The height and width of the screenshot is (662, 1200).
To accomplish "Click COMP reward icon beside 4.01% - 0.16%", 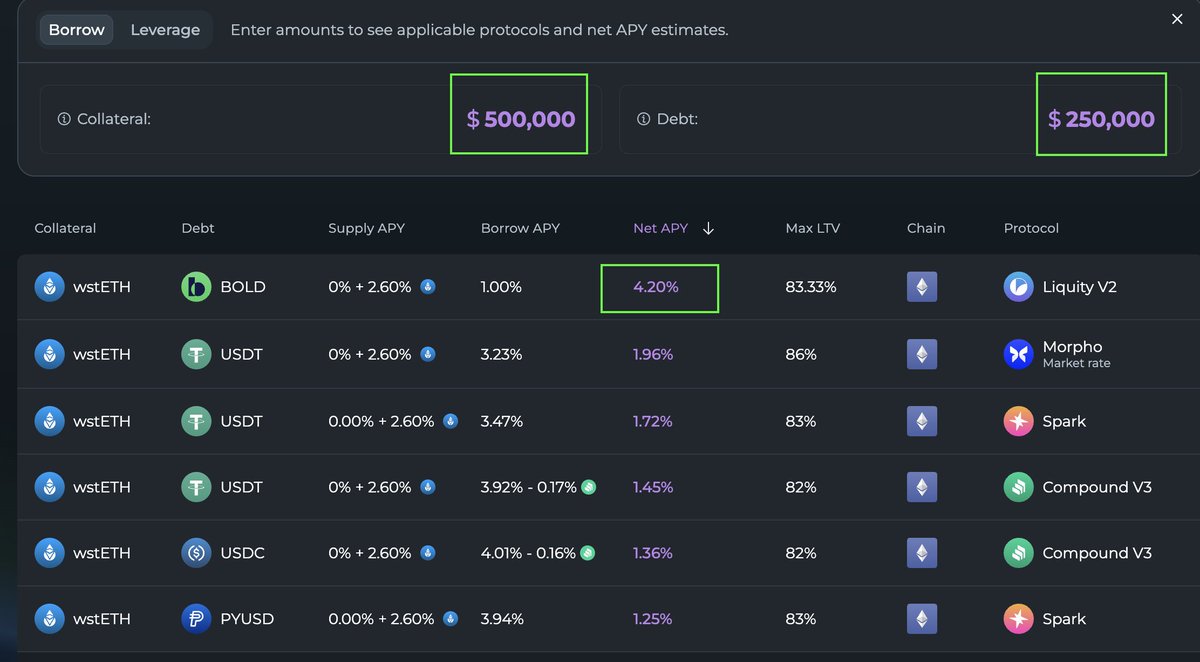I will (587, 553).
